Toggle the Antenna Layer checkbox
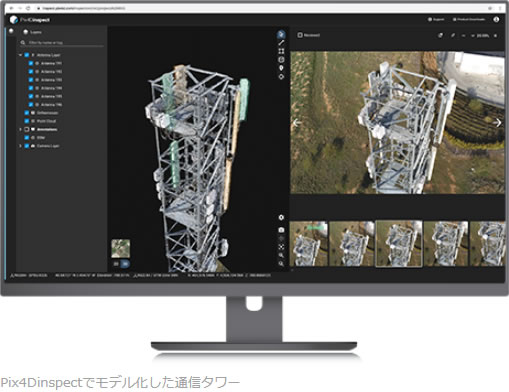This screenshot has width=509, height=392. point(27,55)
